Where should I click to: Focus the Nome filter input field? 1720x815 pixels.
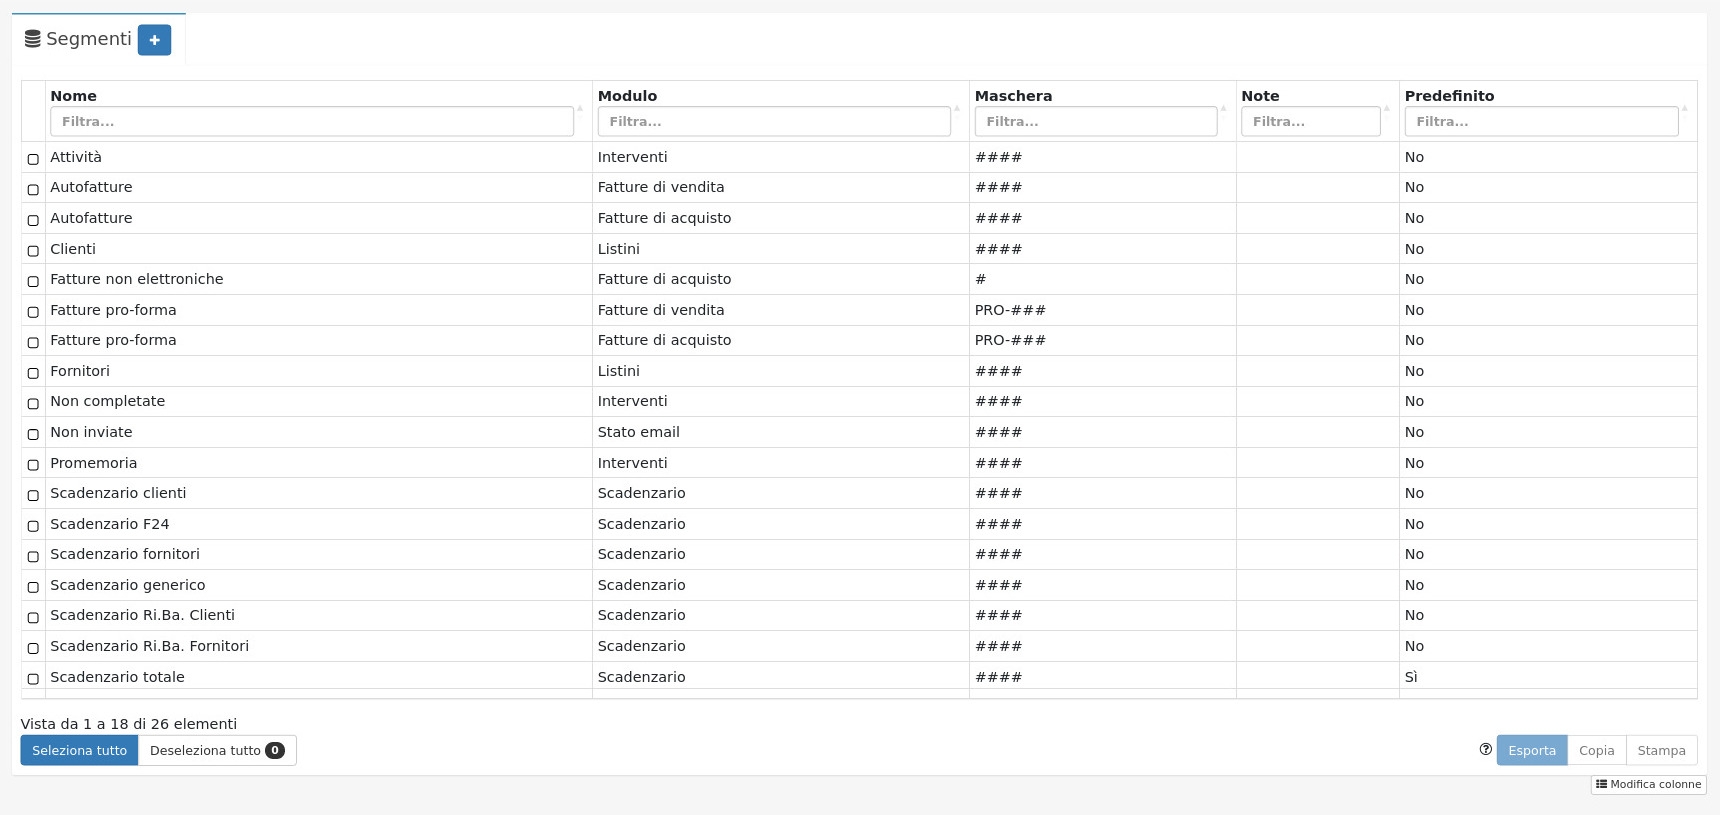click(311, 122)
